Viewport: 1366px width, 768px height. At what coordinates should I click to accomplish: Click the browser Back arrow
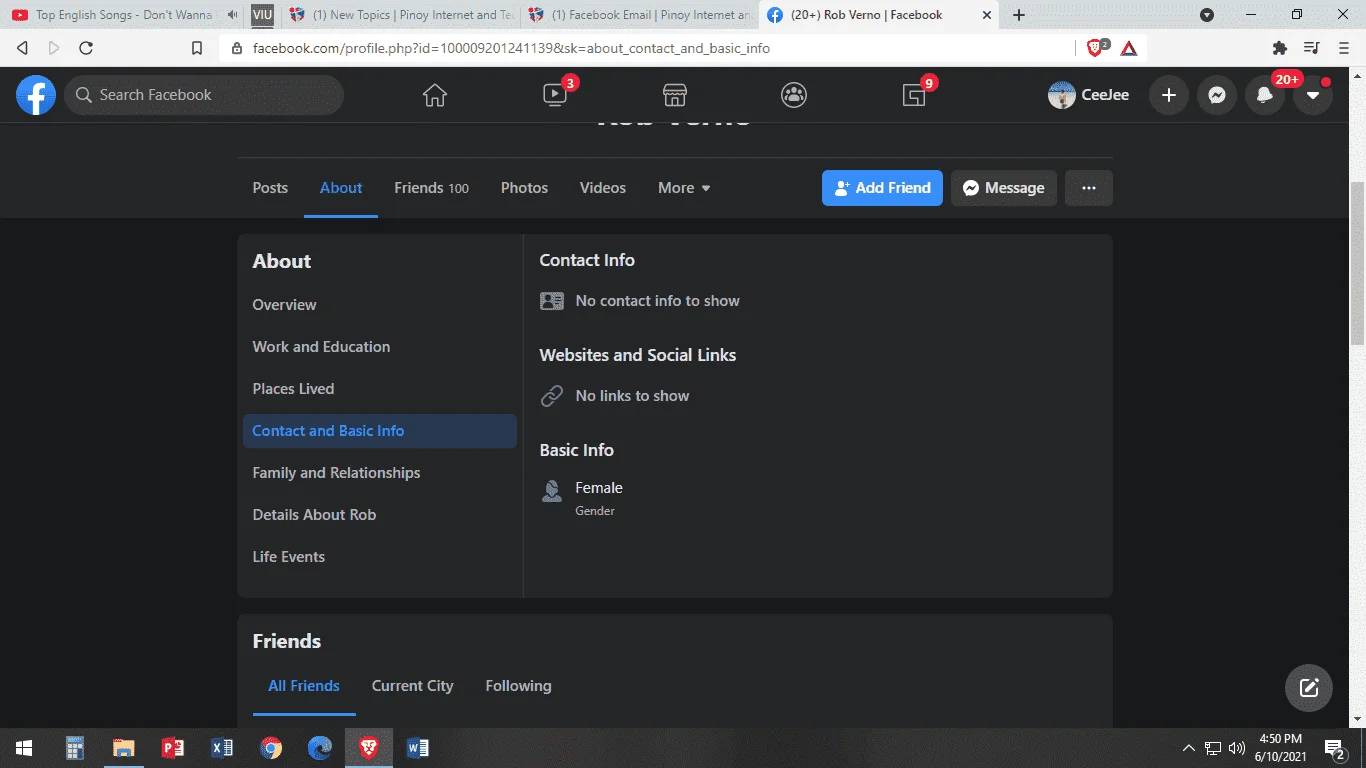tap(23, 48)
